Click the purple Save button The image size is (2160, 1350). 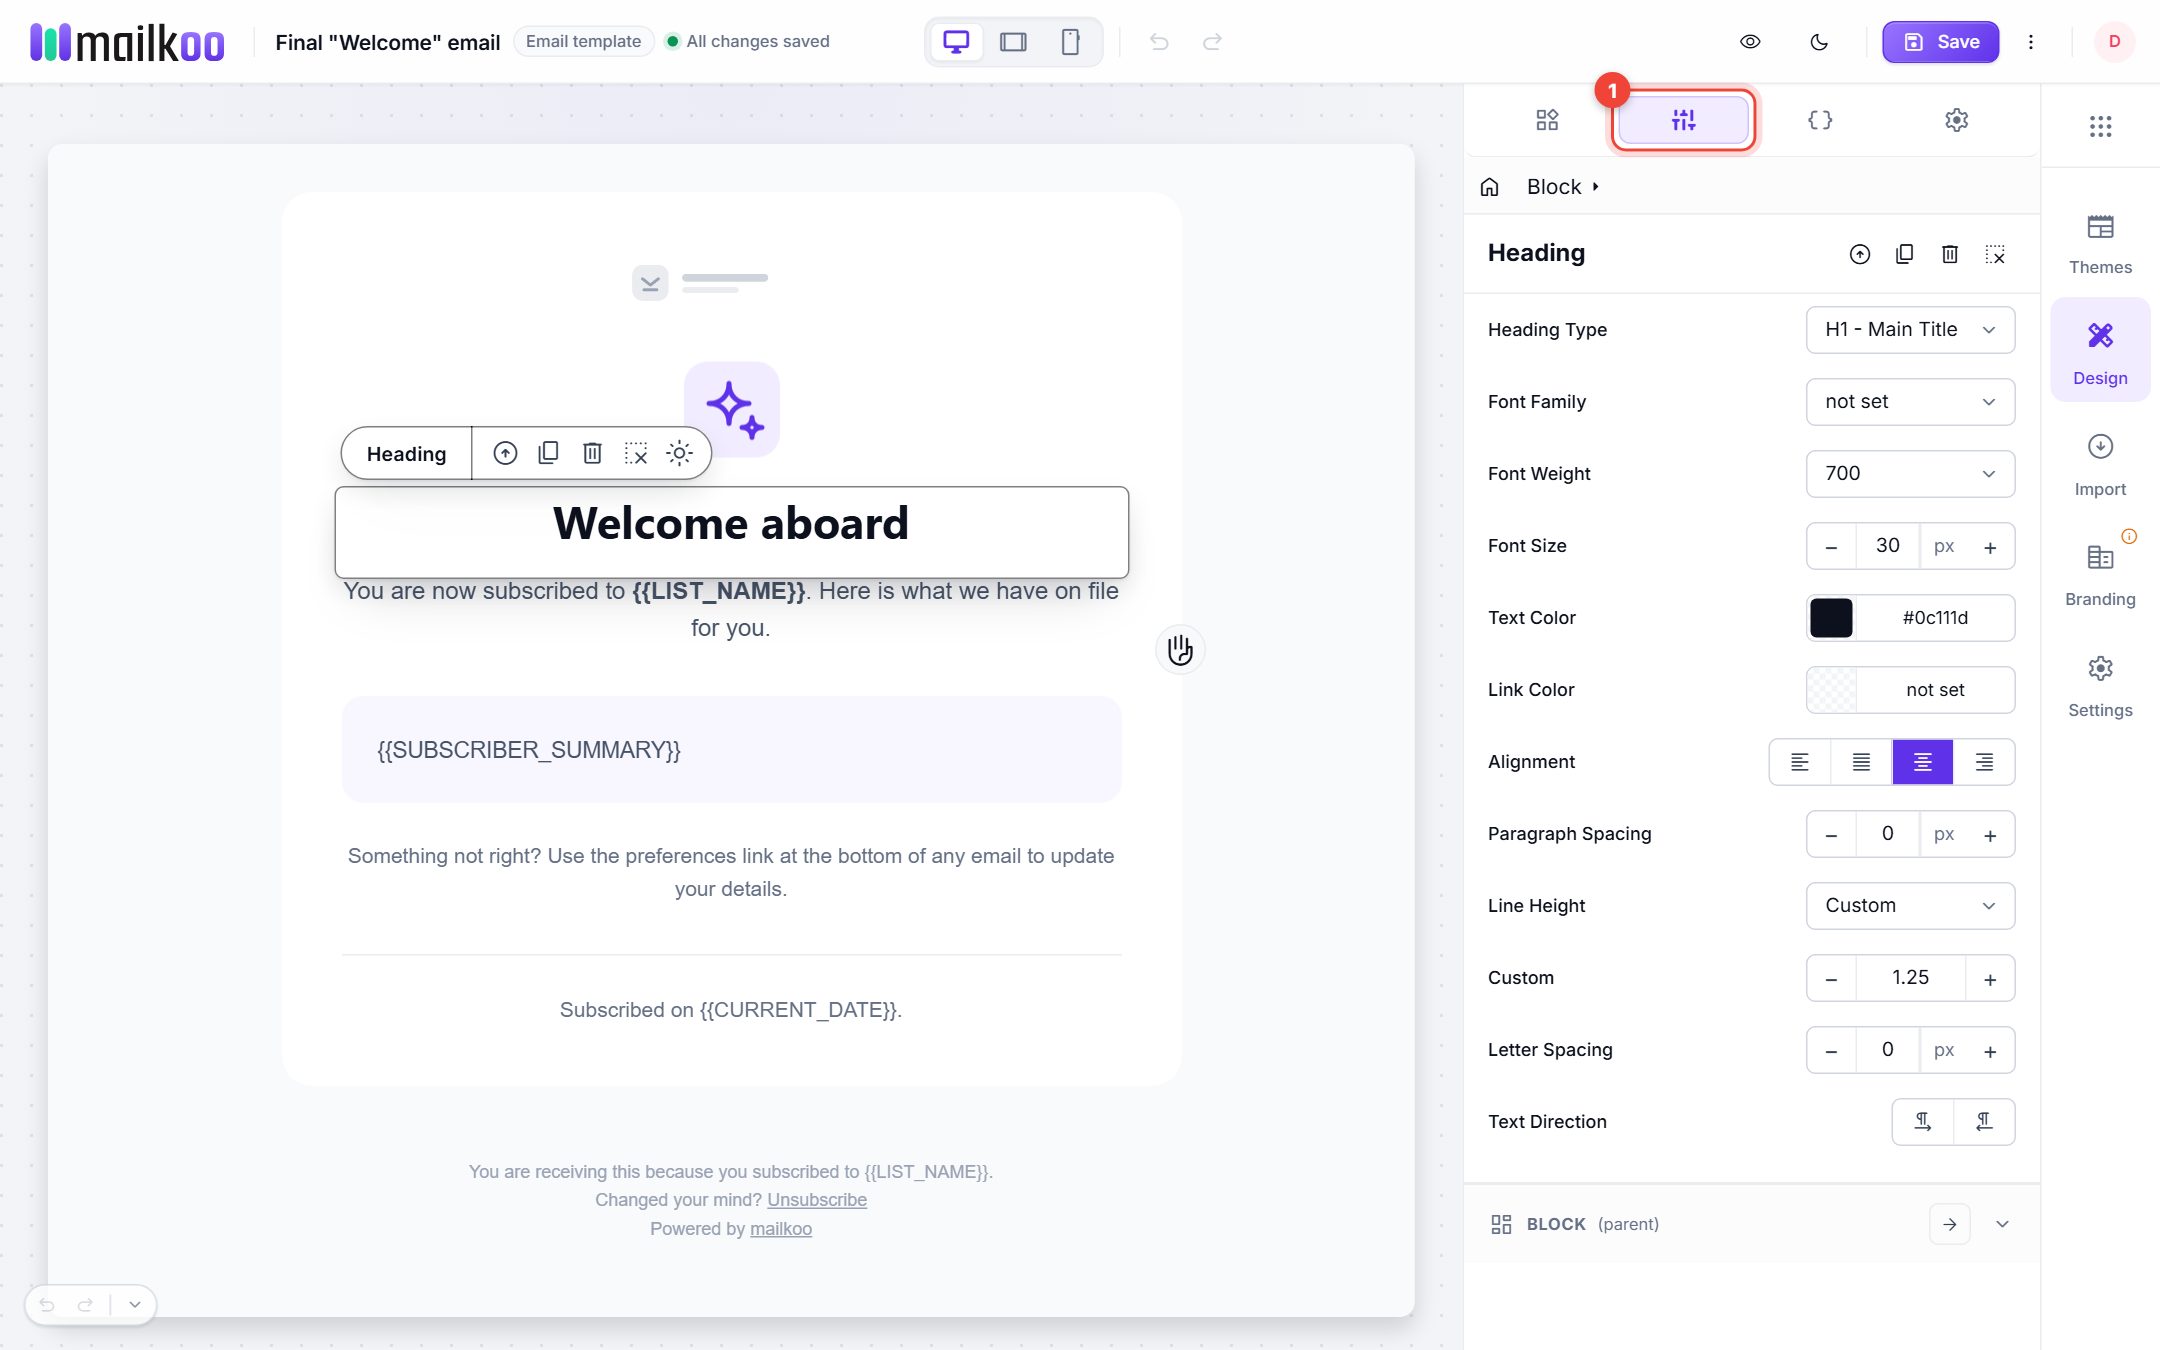pyautogui.click(x=1940, y=42)
